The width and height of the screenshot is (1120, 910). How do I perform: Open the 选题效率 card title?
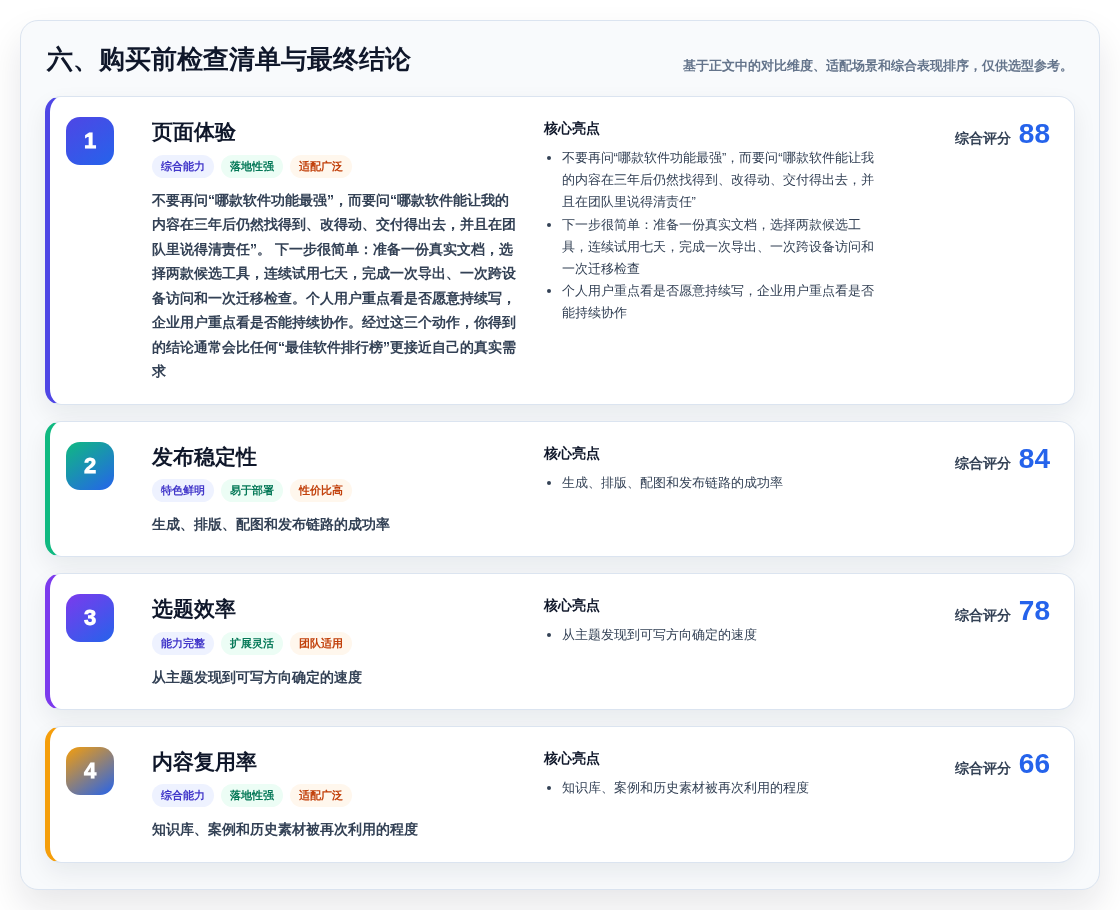194,609
